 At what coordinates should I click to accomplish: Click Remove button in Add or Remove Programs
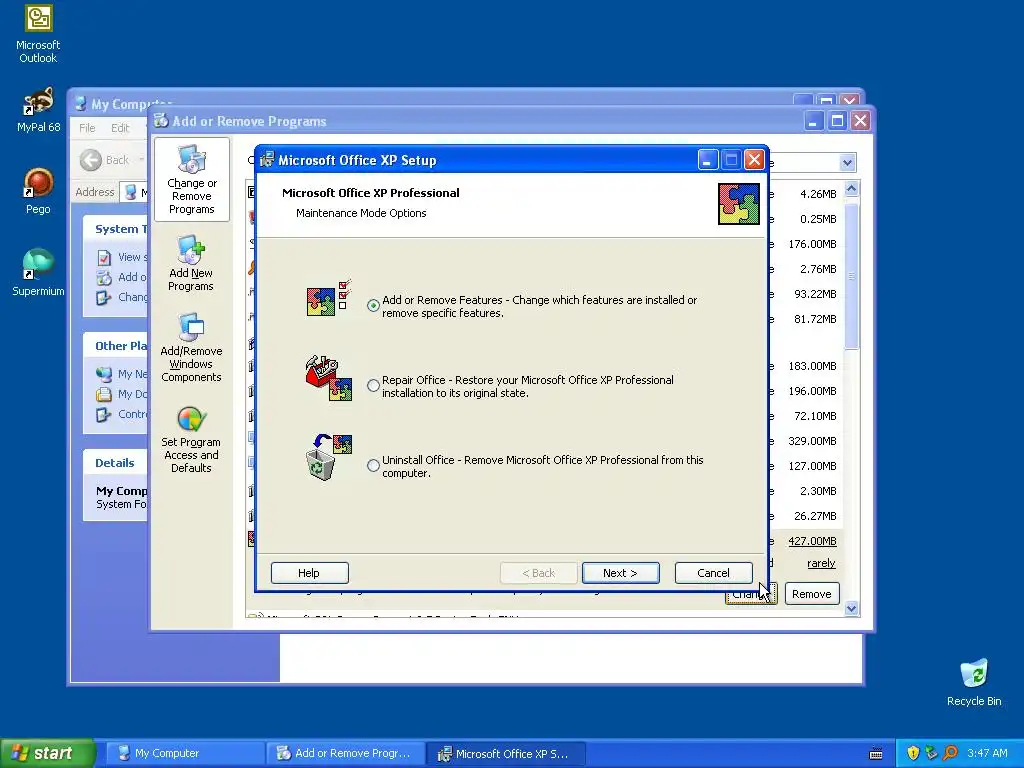[812, 594]
